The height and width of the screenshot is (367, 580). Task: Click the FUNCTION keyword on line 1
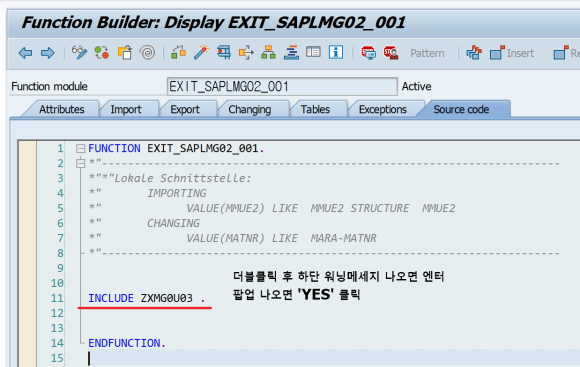pos(114,148)
